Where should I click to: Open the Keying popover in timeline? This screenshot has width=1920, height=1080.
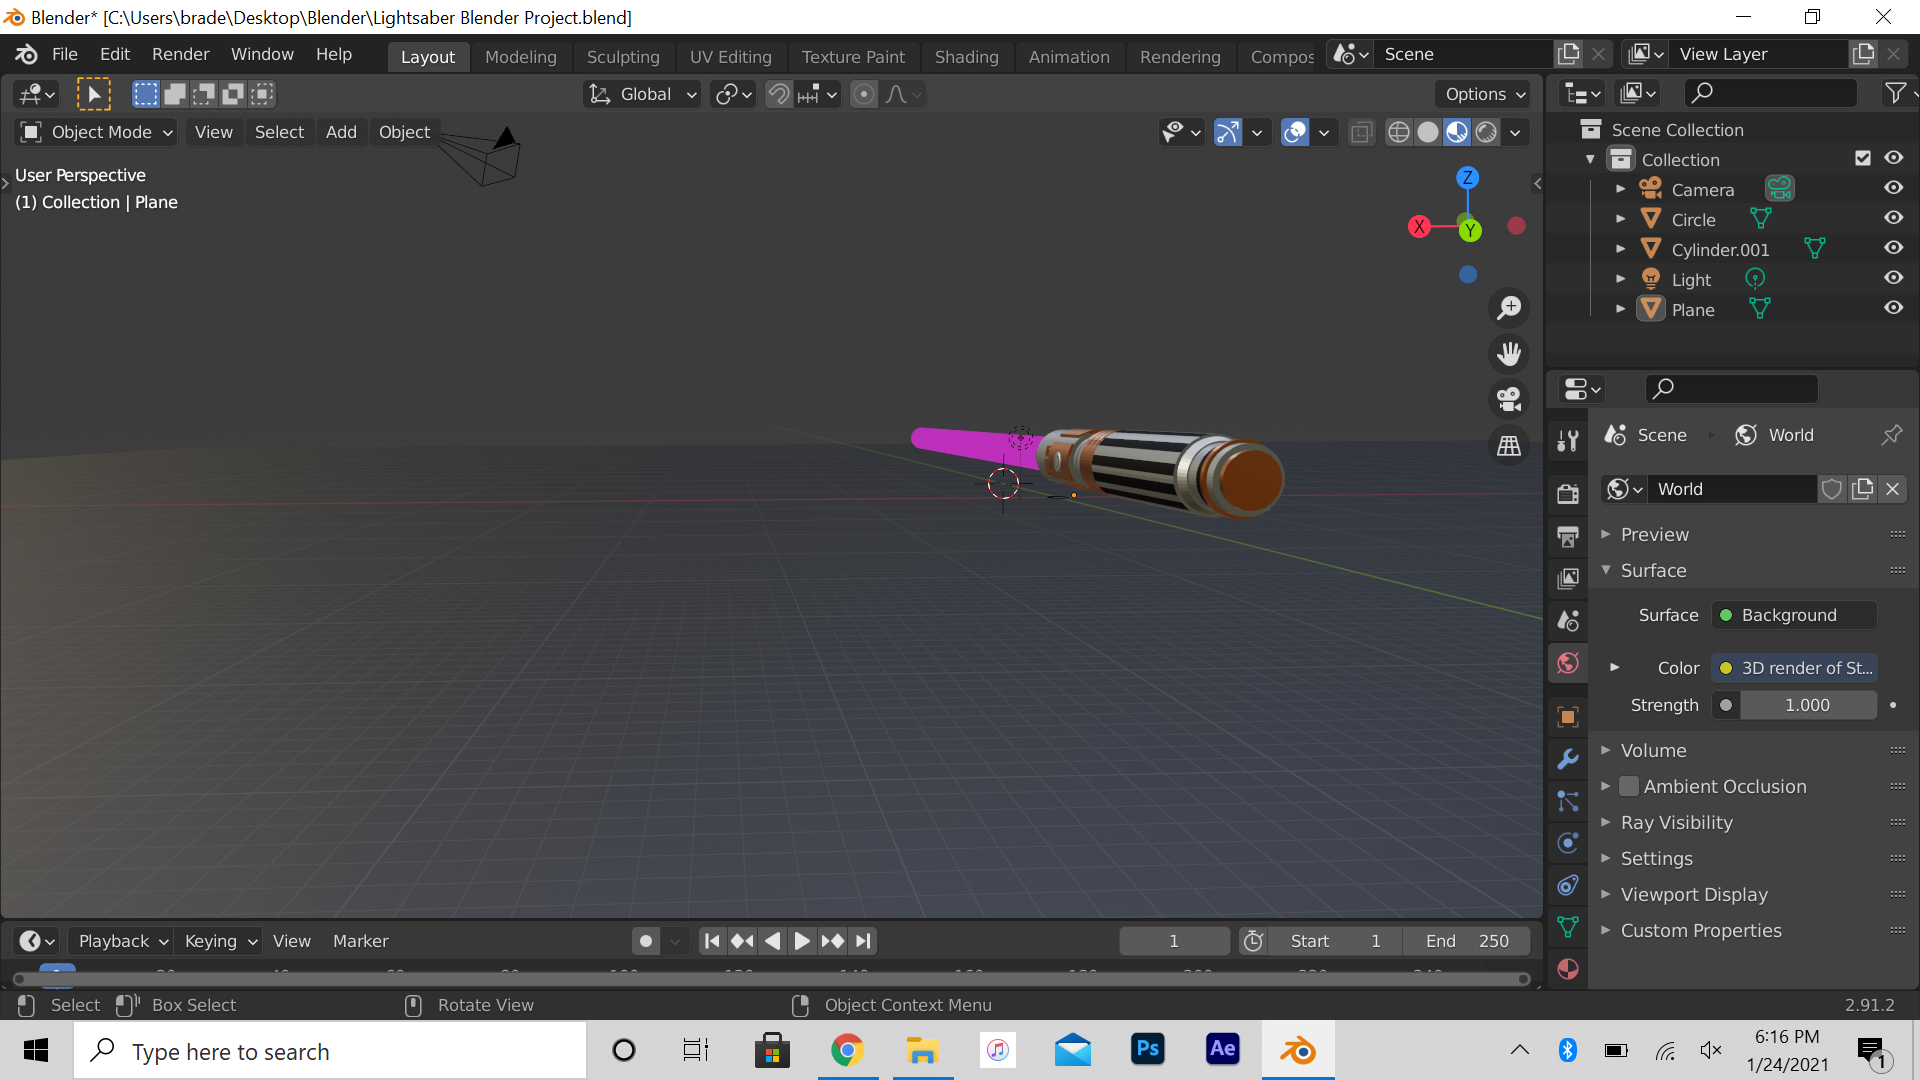[x=221, y=941]
